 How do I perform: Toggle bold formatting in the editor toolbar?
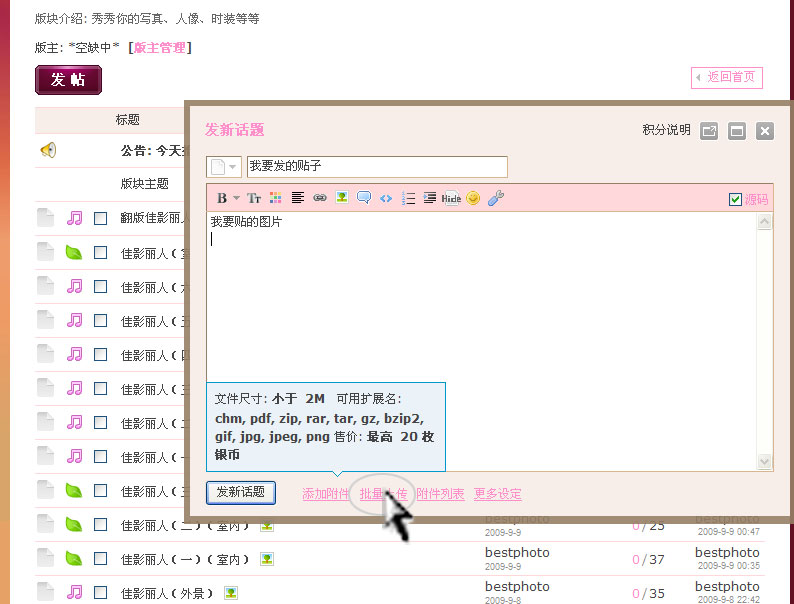coord(222,198)
